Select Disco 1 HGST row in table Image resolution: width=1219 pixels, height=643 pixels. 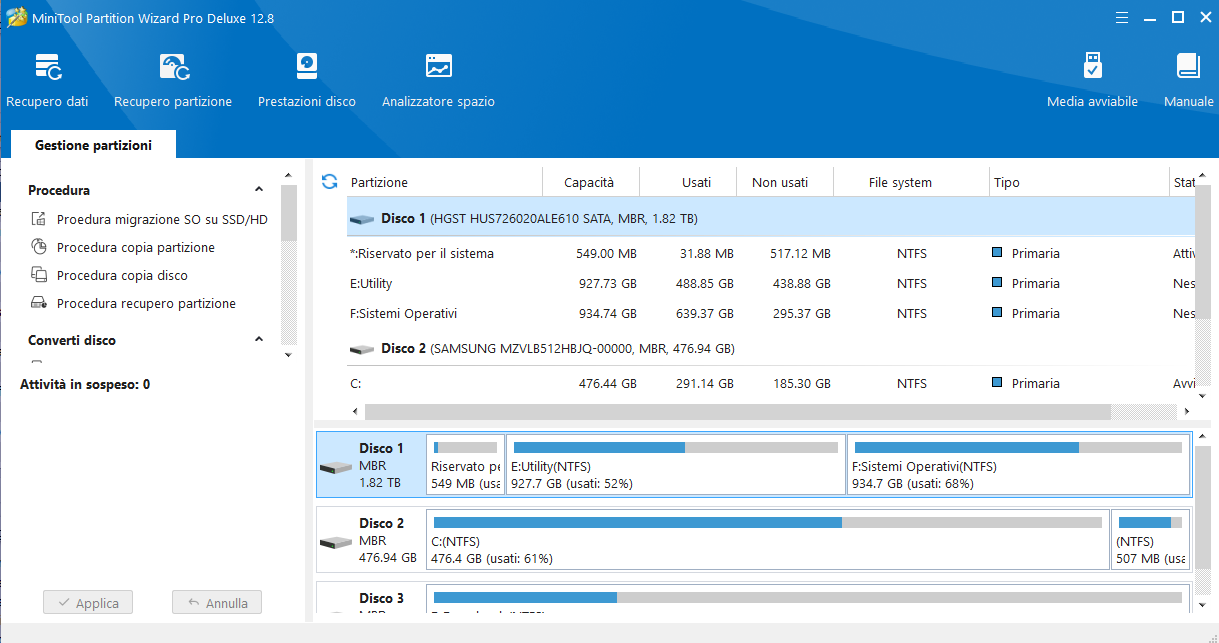pyautogui.click(x=771, y=218)
